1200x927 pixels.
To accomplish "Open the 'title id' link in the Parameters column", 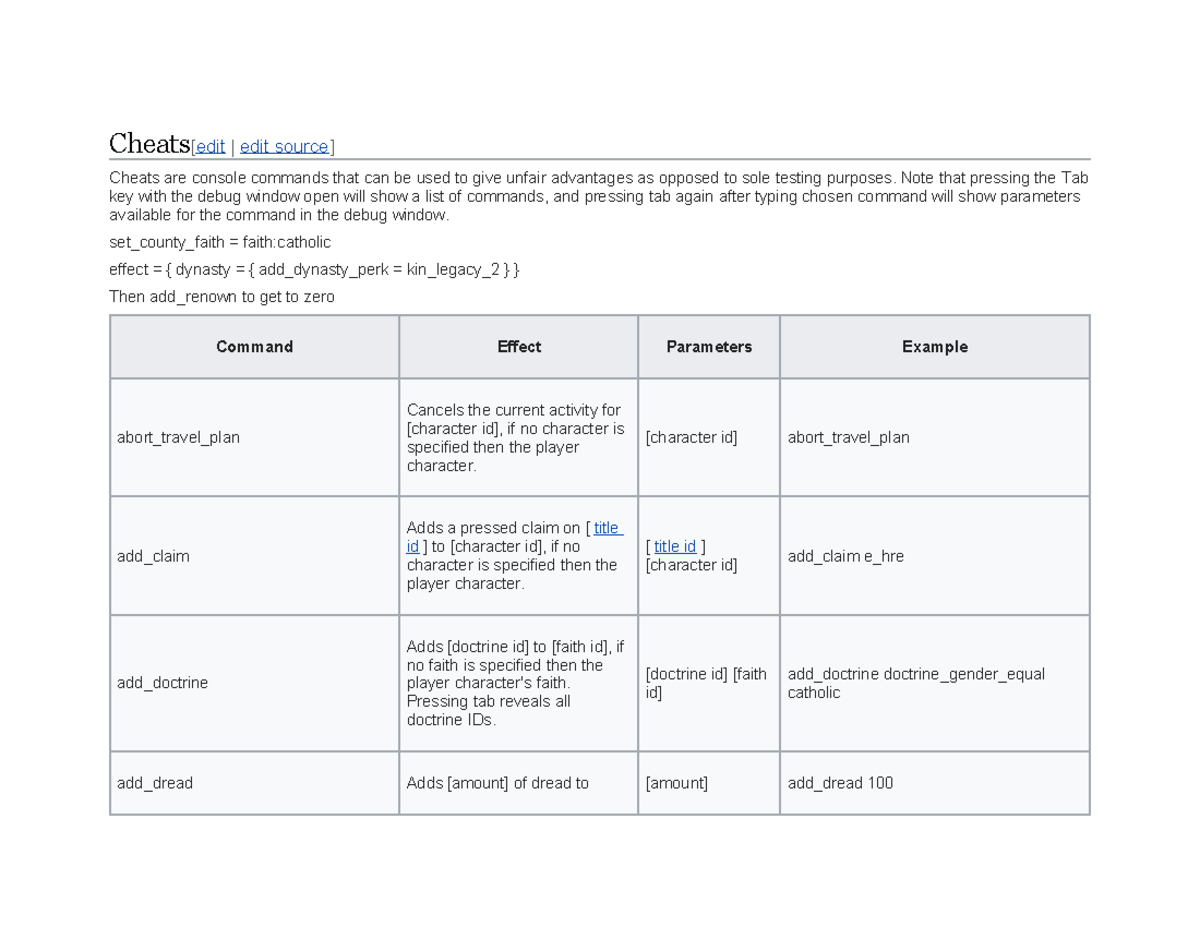I will click(x=675, y=546).
